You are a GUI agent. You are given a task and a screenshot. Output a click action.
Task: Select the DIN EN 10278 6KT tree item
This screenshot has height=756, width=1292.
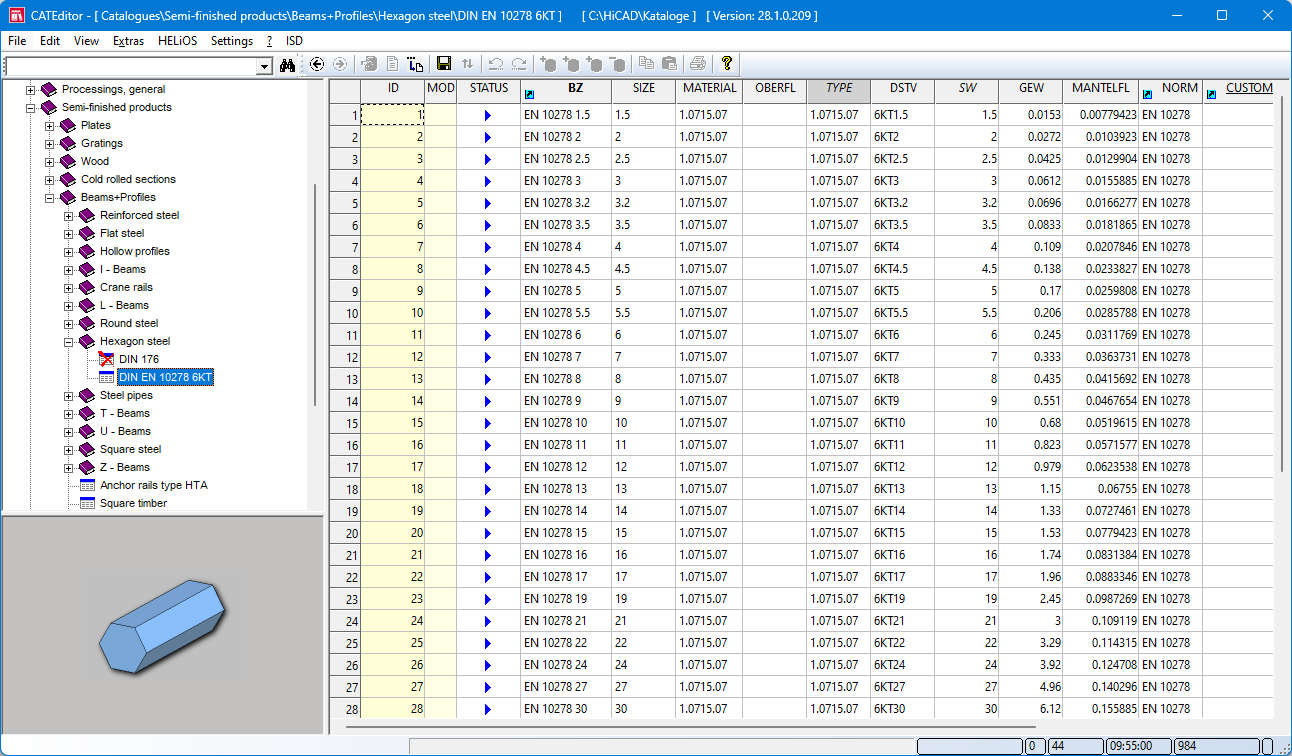click(165, 377)
